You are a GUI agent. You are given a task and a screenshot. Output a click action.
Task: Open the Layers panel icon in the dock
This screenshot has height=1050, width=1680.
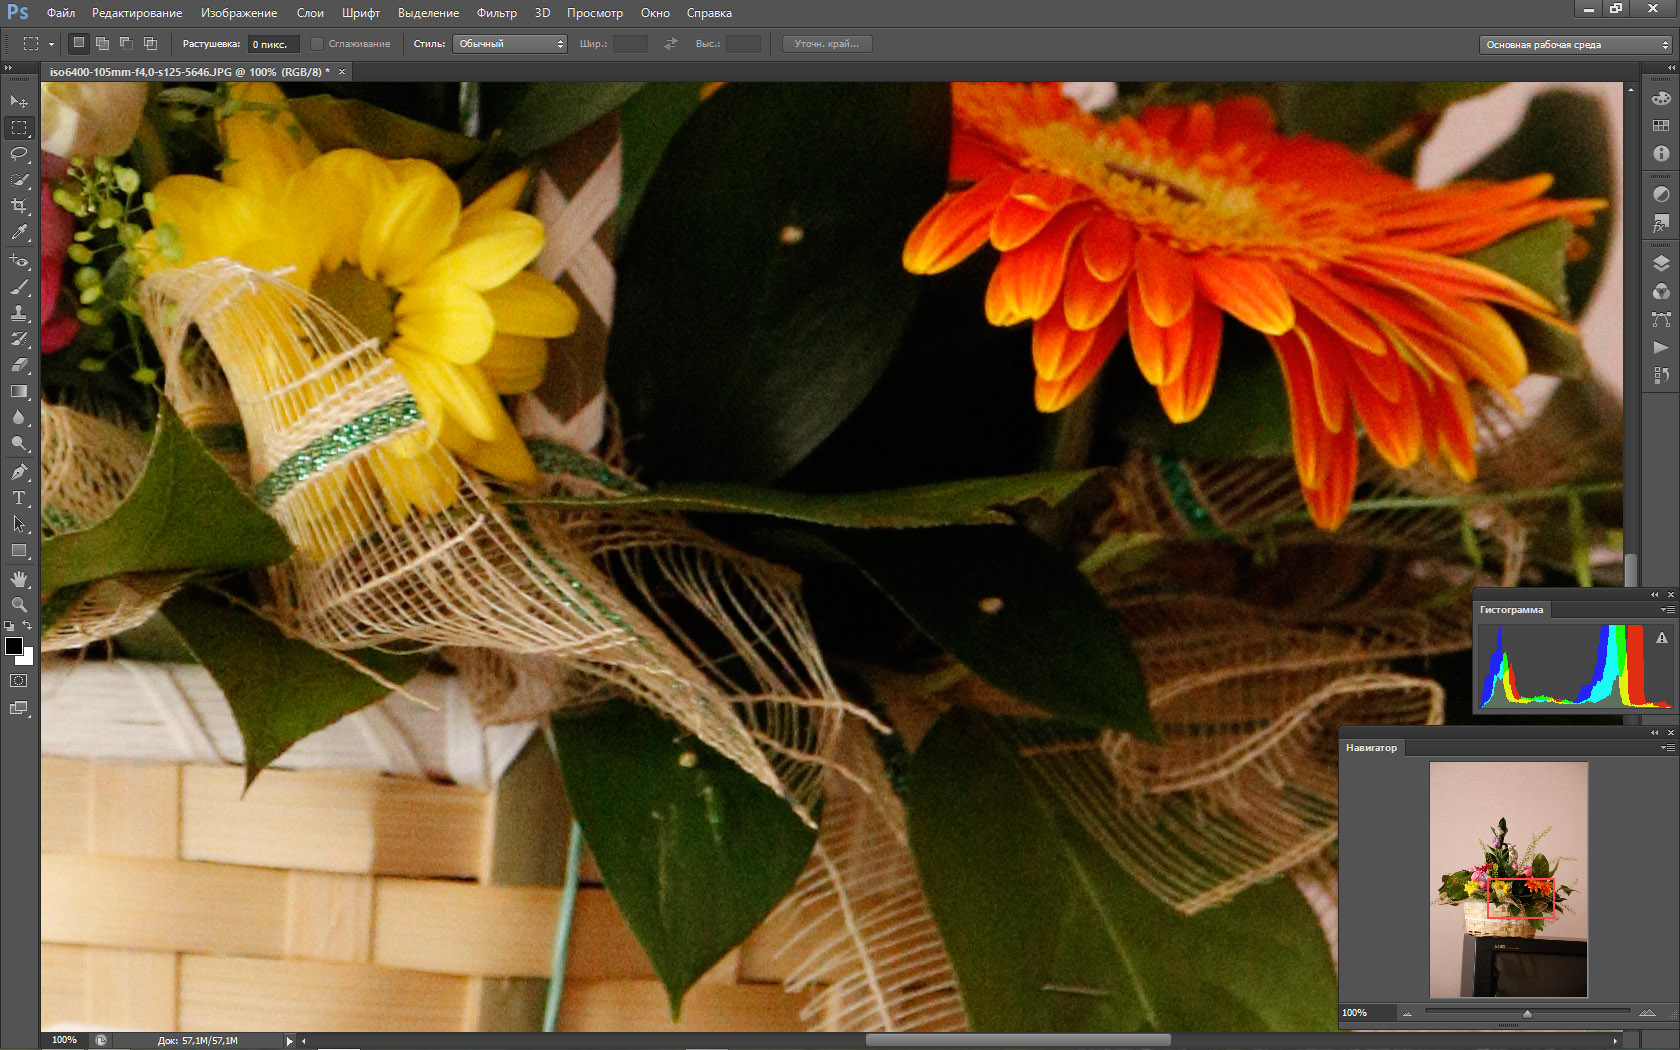click(x=1661, y=264)
